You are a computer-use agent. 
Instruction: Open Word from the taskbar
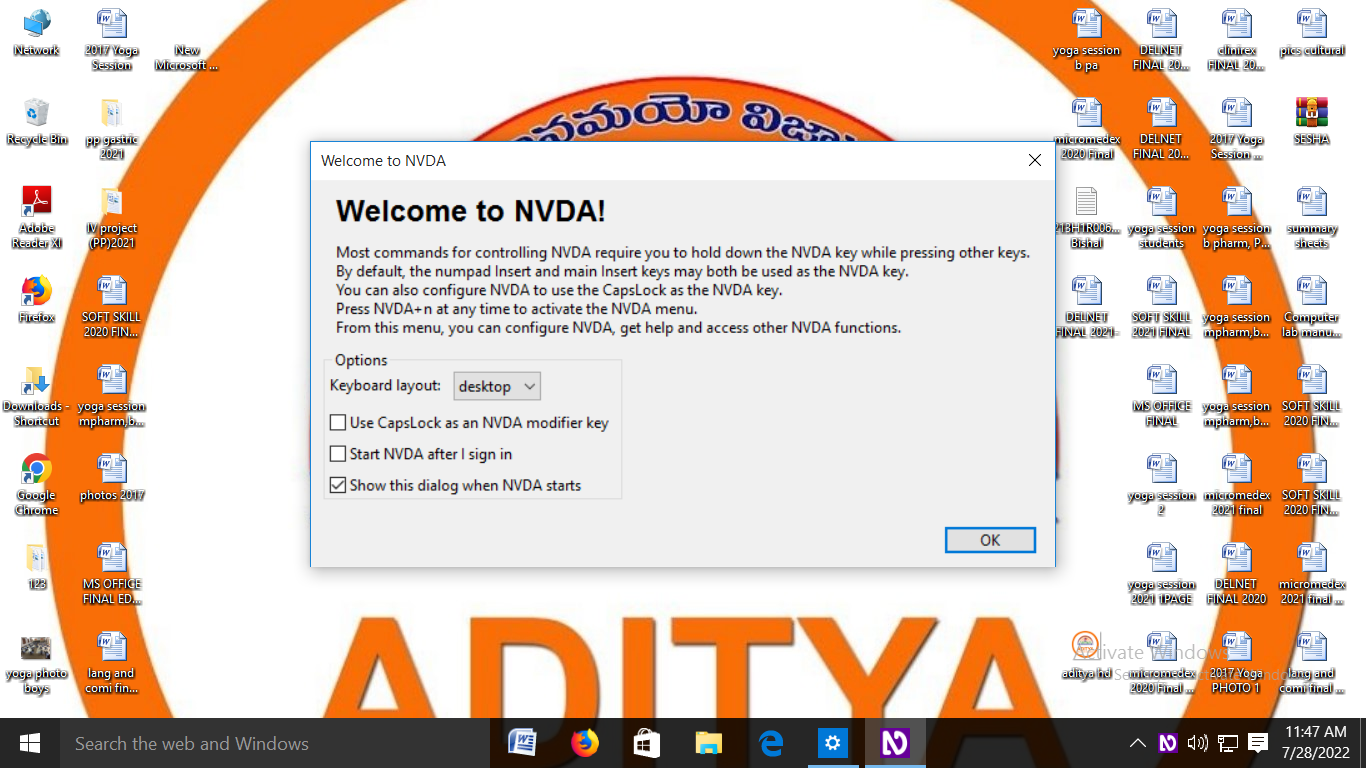pyautogui.click(x=522, y=743)
